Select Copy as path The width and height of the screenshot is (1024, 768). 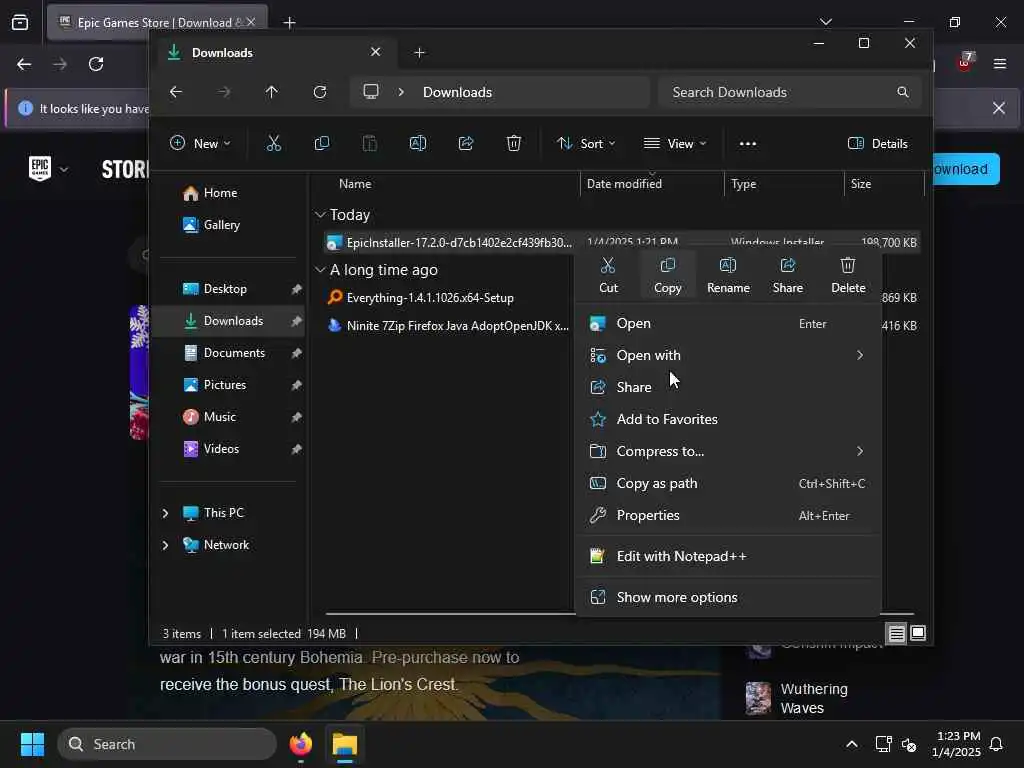pos(728,483)
